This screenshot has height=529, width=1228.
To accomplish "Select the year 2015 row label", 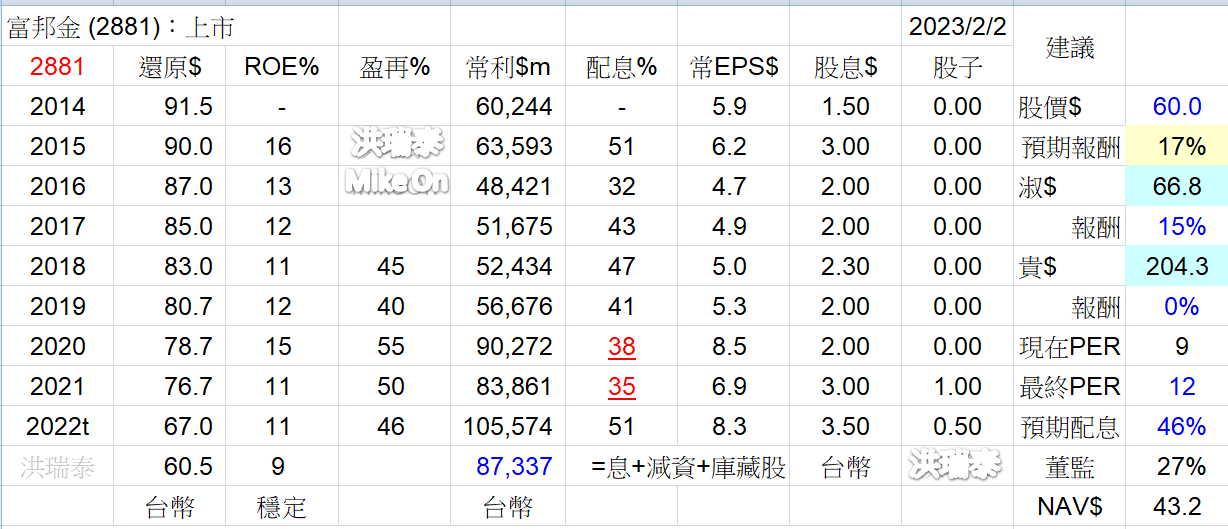I will coord(57,147).
